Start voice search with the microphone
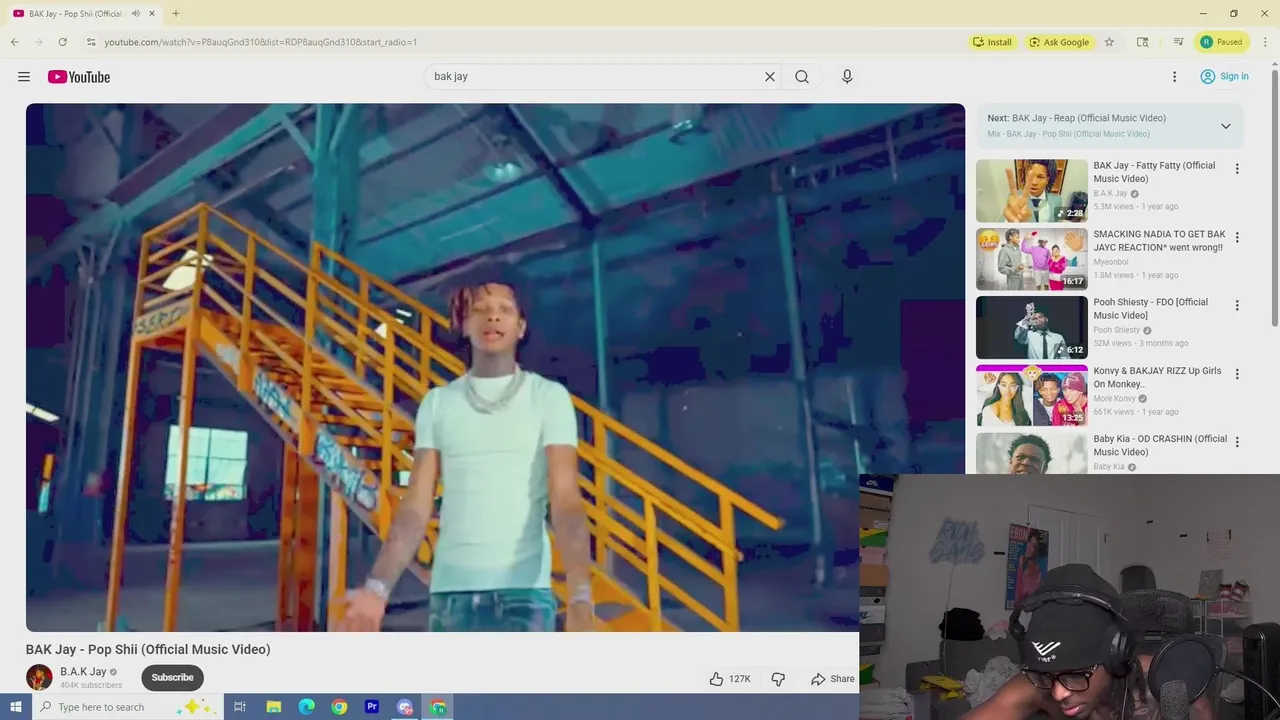 (847, 77)
